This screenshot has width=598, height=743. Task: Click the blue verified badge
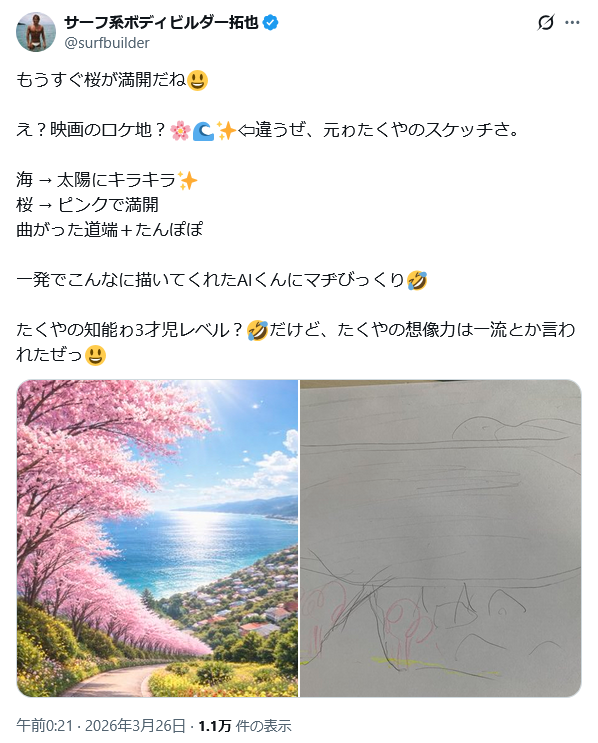271,22
